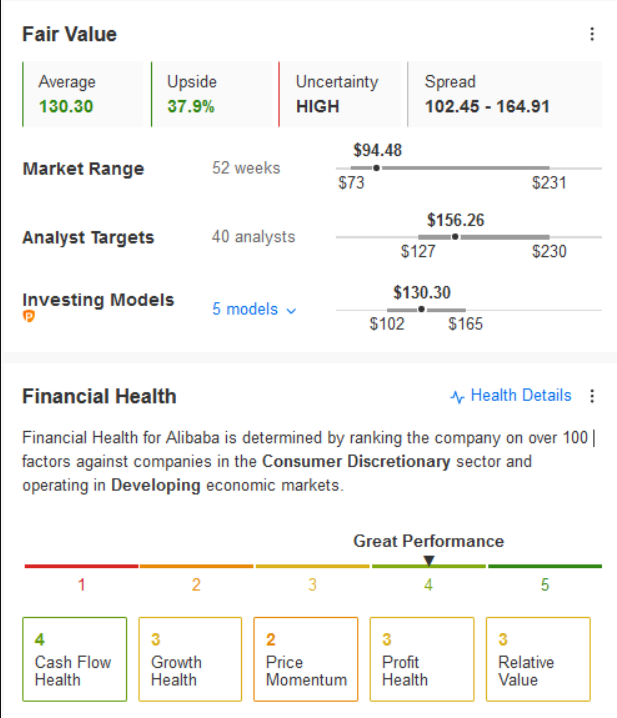
Task: Click the green score 4 segment on health scale
Action: point(429,567)
